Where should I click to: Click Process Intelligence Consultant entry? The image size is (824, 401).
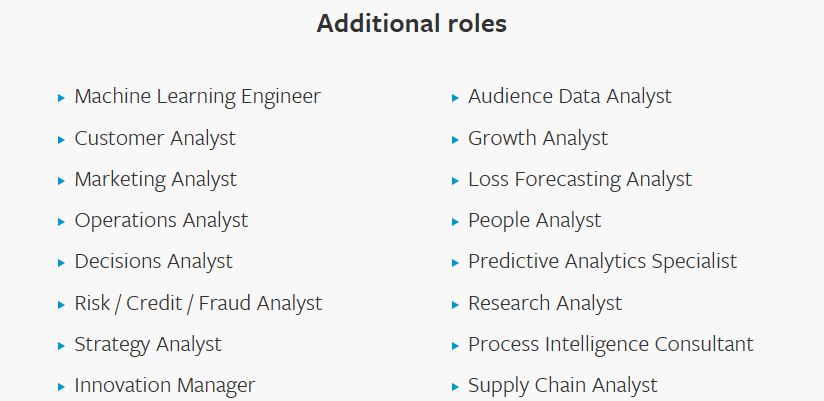(611, 345)
